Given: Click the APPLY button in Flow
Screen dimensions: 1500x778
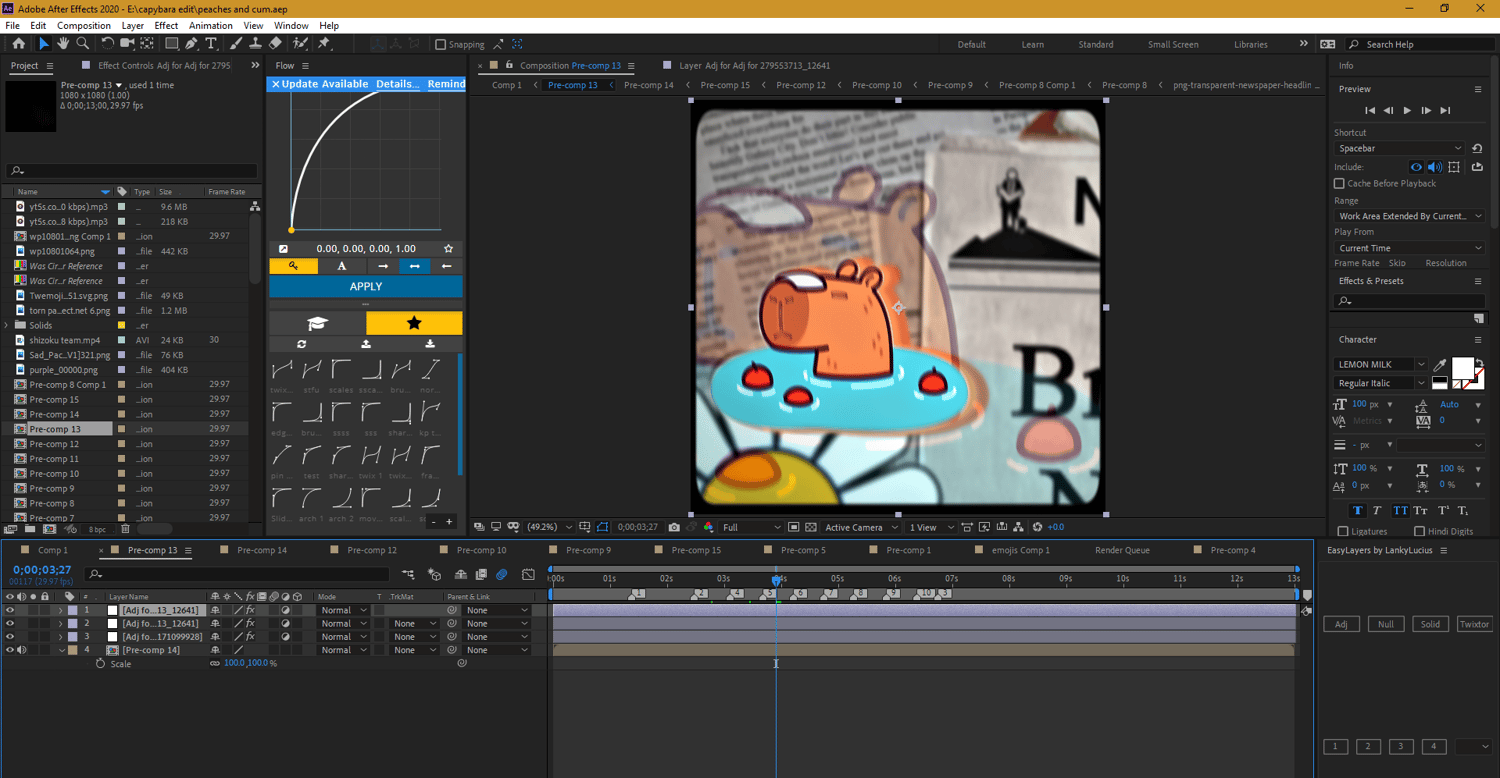Looking at the screenshot, I should [x=366, y=287].
